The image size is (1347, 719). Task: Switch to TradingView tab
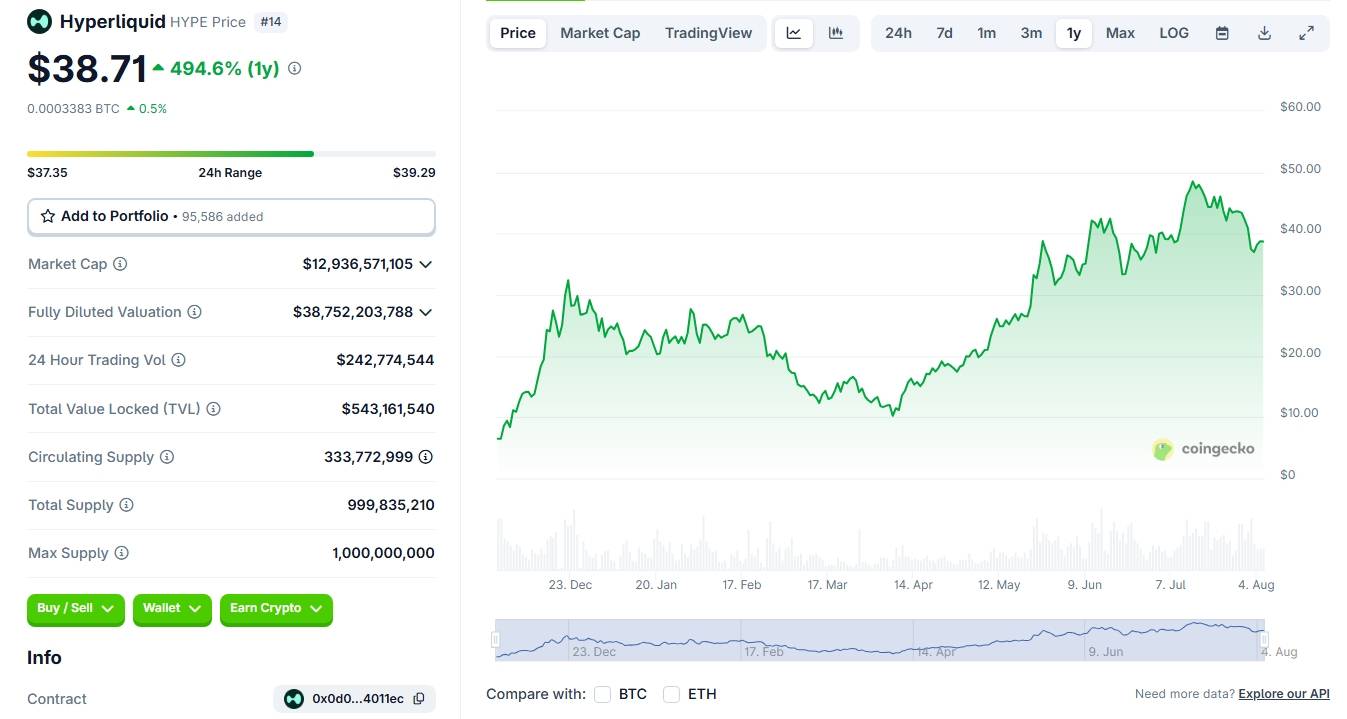coord(708,33)
